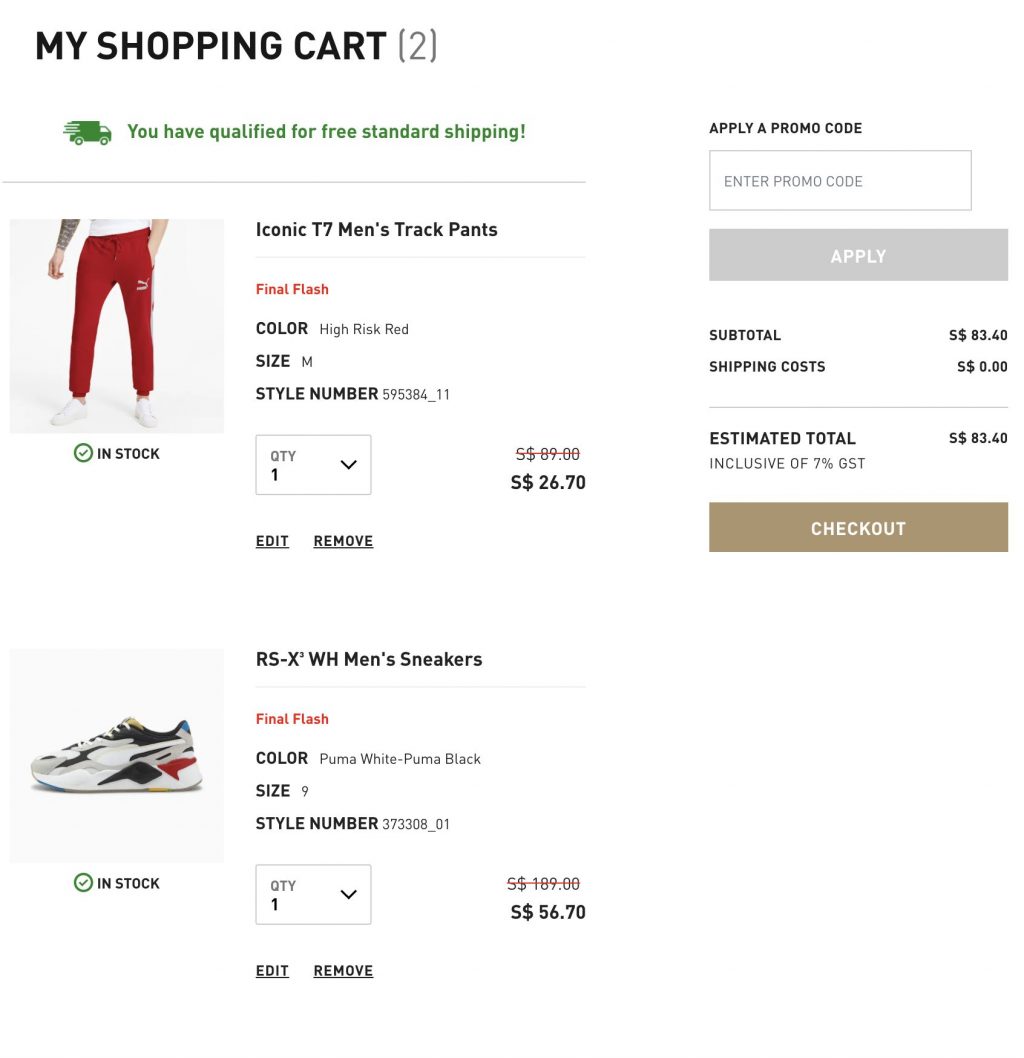Click the in-stock checkmark under sneakers
This screenshot has height=1058, width=1024.
click(x=84, y=883)
